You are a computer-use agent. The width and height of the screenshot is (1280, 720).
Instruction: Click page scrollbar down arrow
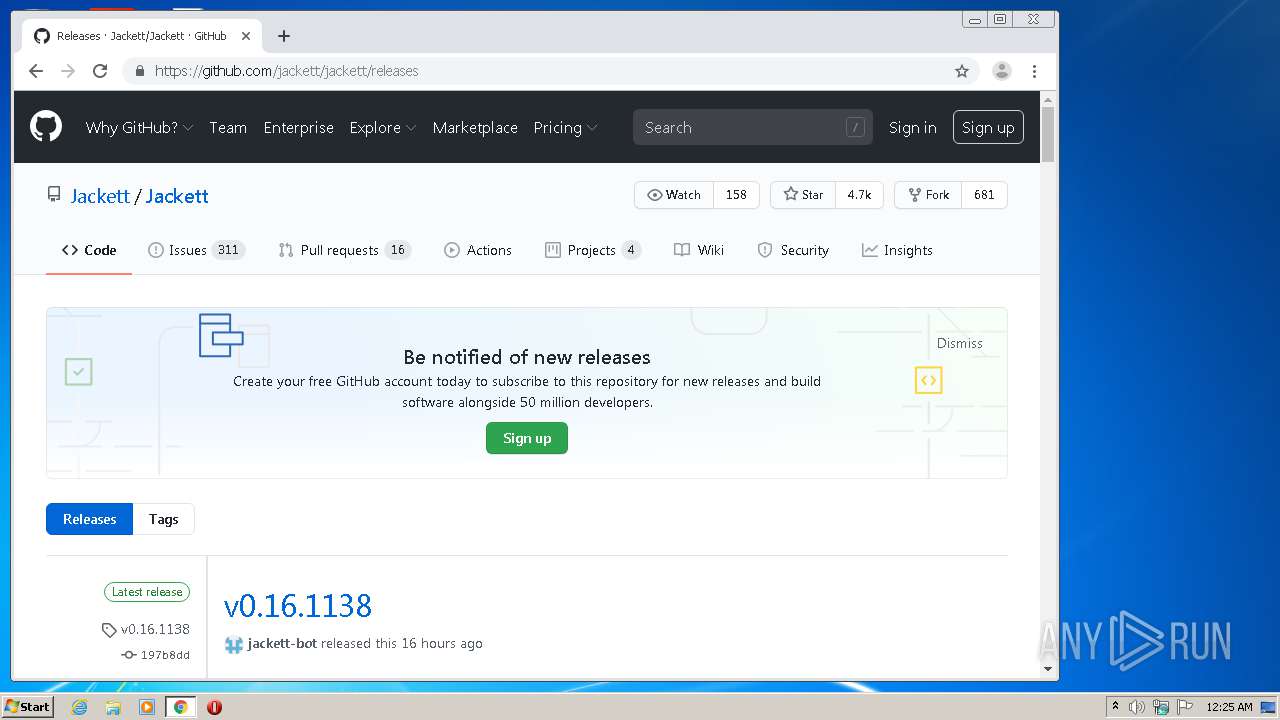click(x=1048, y=668)
